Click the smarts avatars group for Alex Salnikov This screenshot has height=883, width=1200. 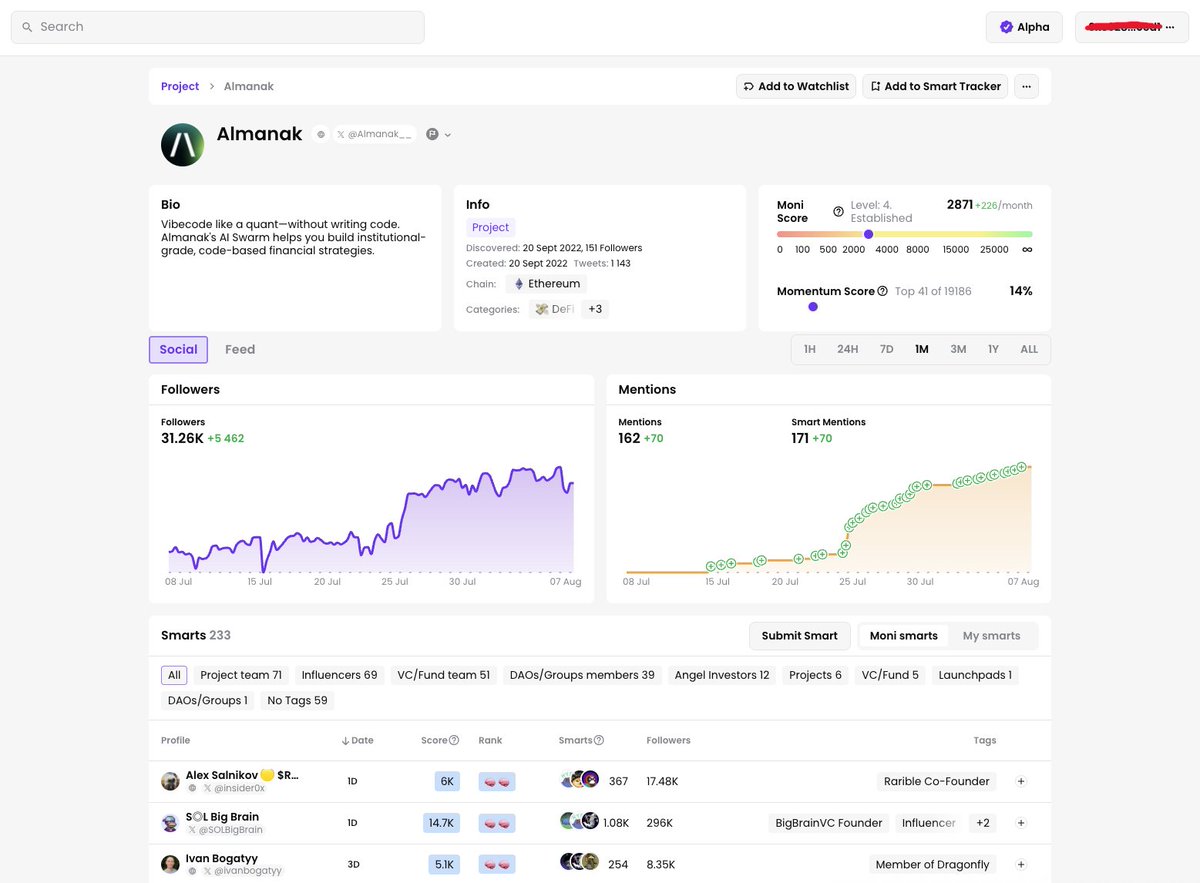pos(580,780)
